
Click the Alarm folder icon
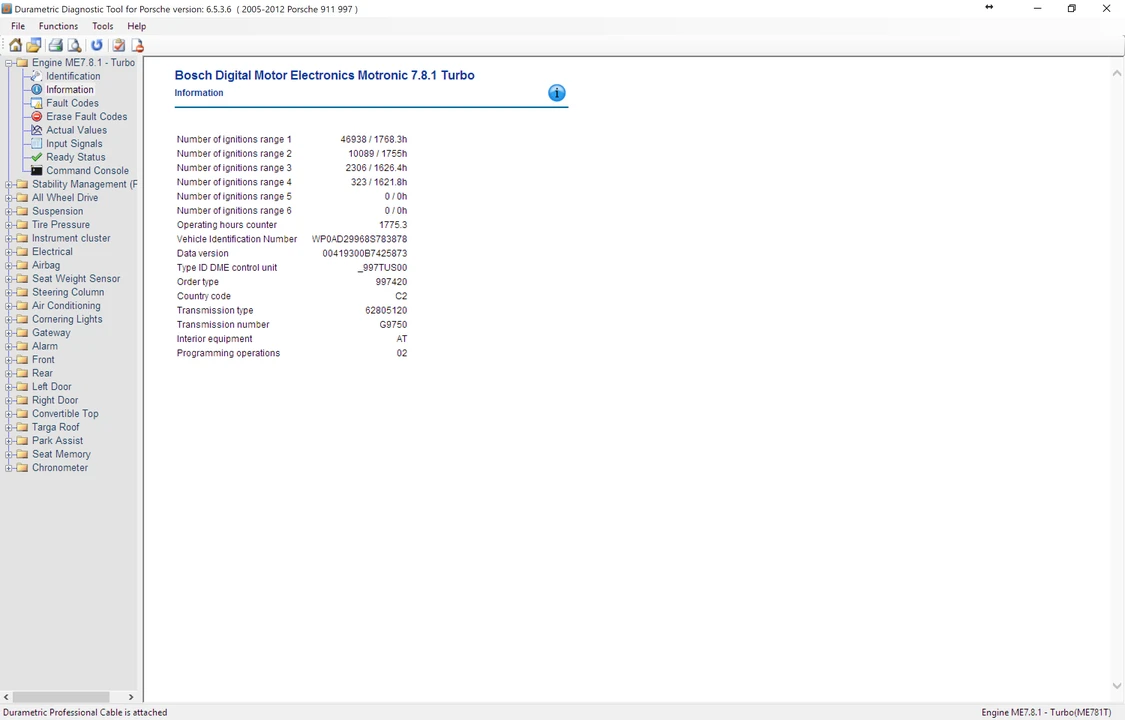point(22,346)
